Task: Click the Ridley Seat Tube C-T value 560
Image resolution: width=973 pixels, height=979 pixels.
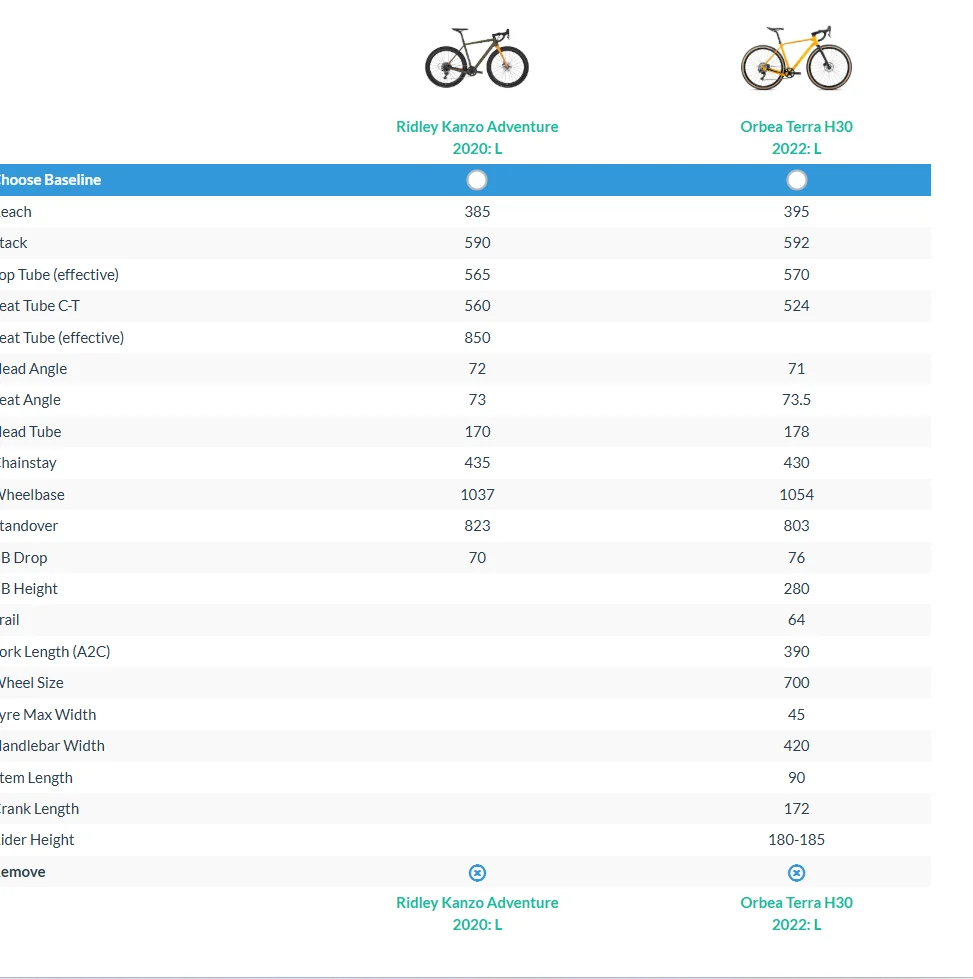Action: [x=477, y=306]
